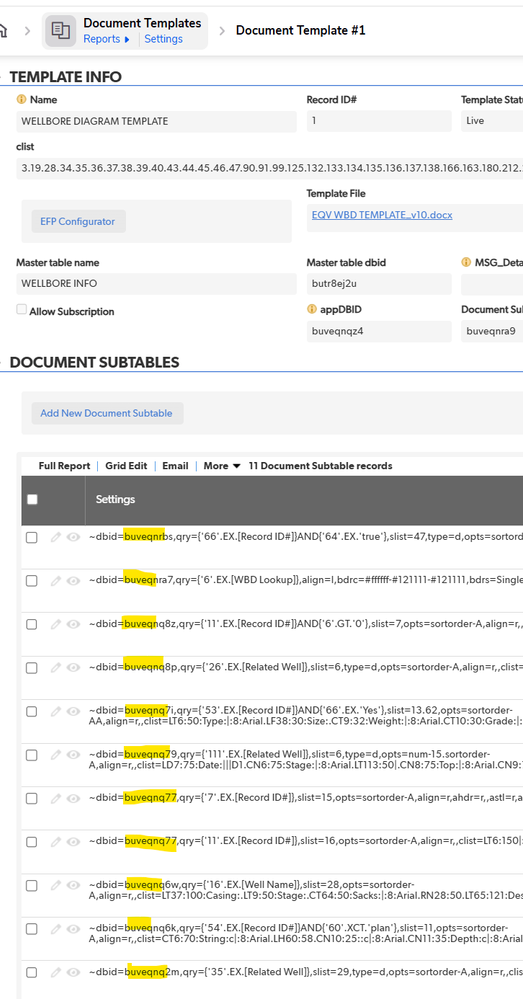
Task: Edit the buveqnq7i subtable row with pencil
Action: pos(56,711)
